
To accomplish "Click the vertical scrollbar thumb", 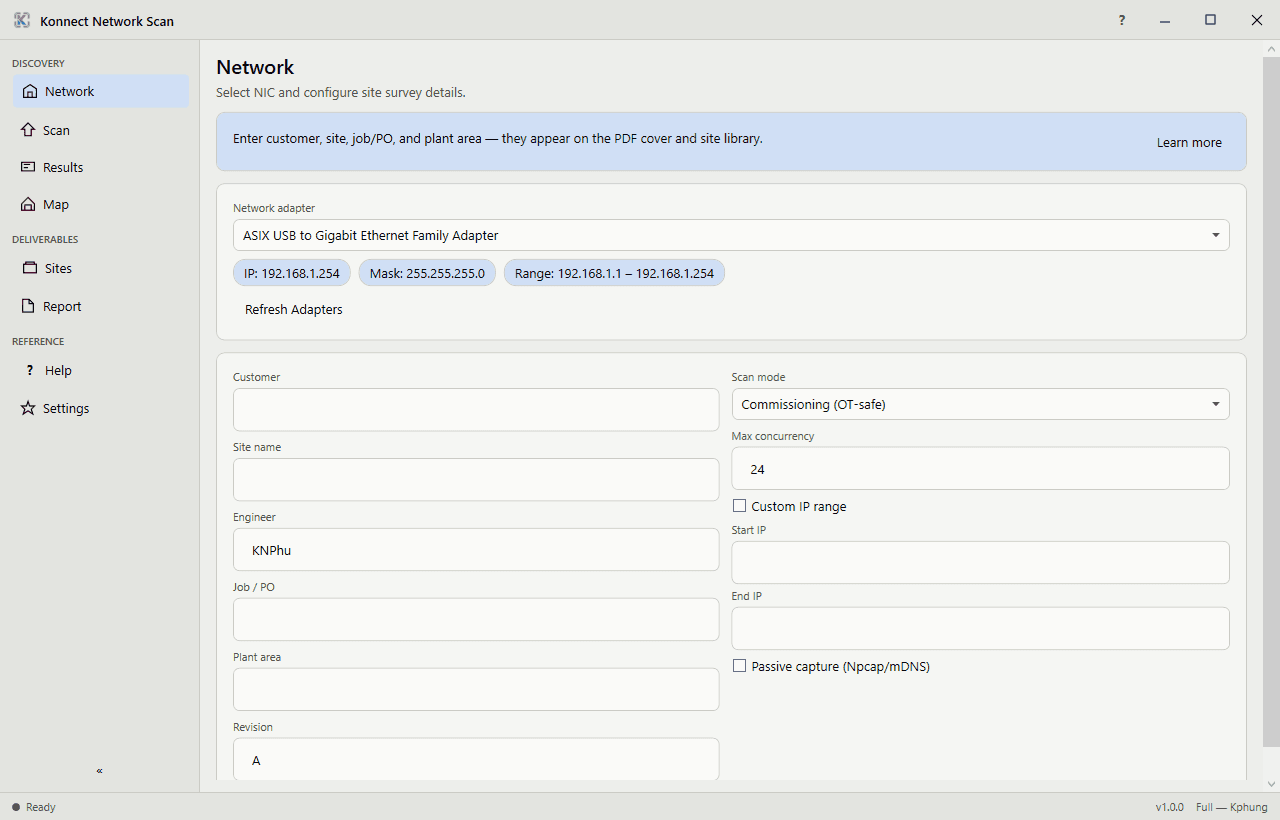I will [1271, 402].
